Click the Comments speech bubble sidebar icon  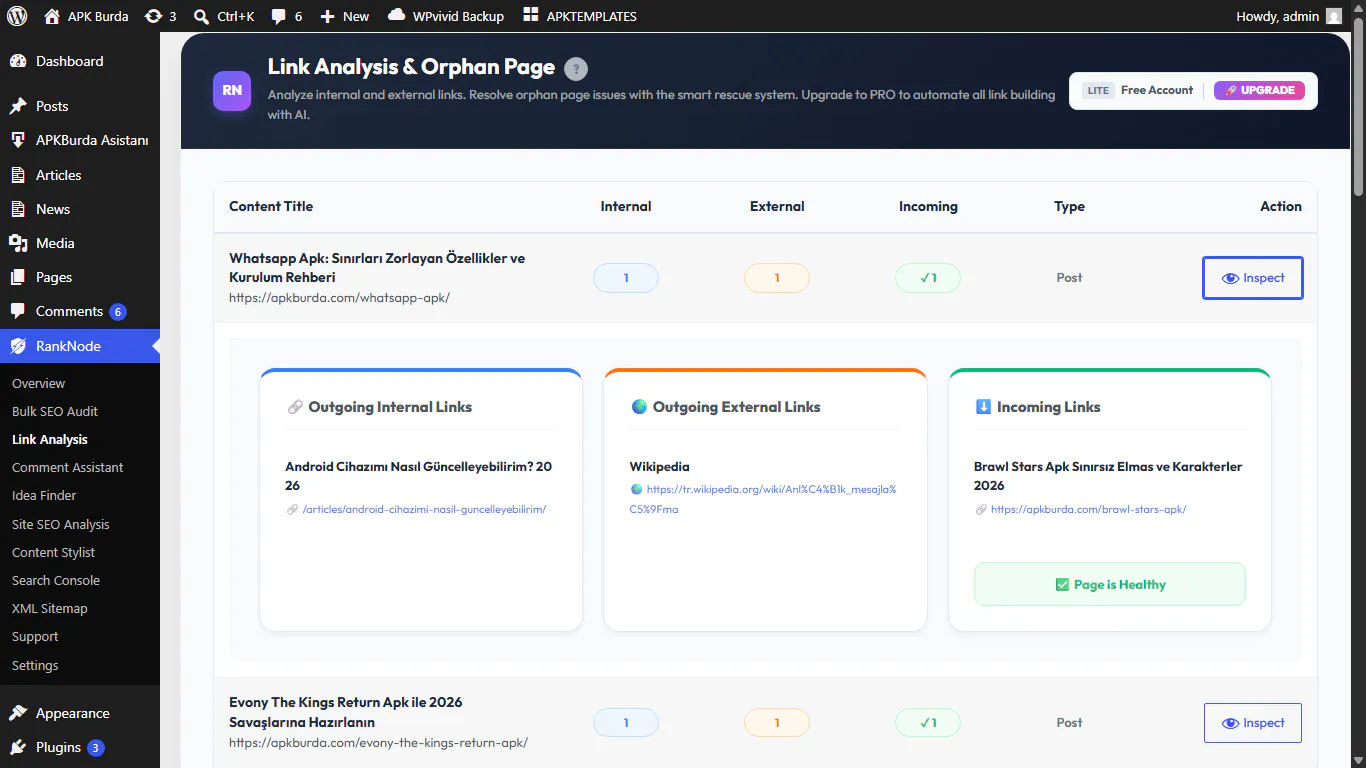pos(18,312)
